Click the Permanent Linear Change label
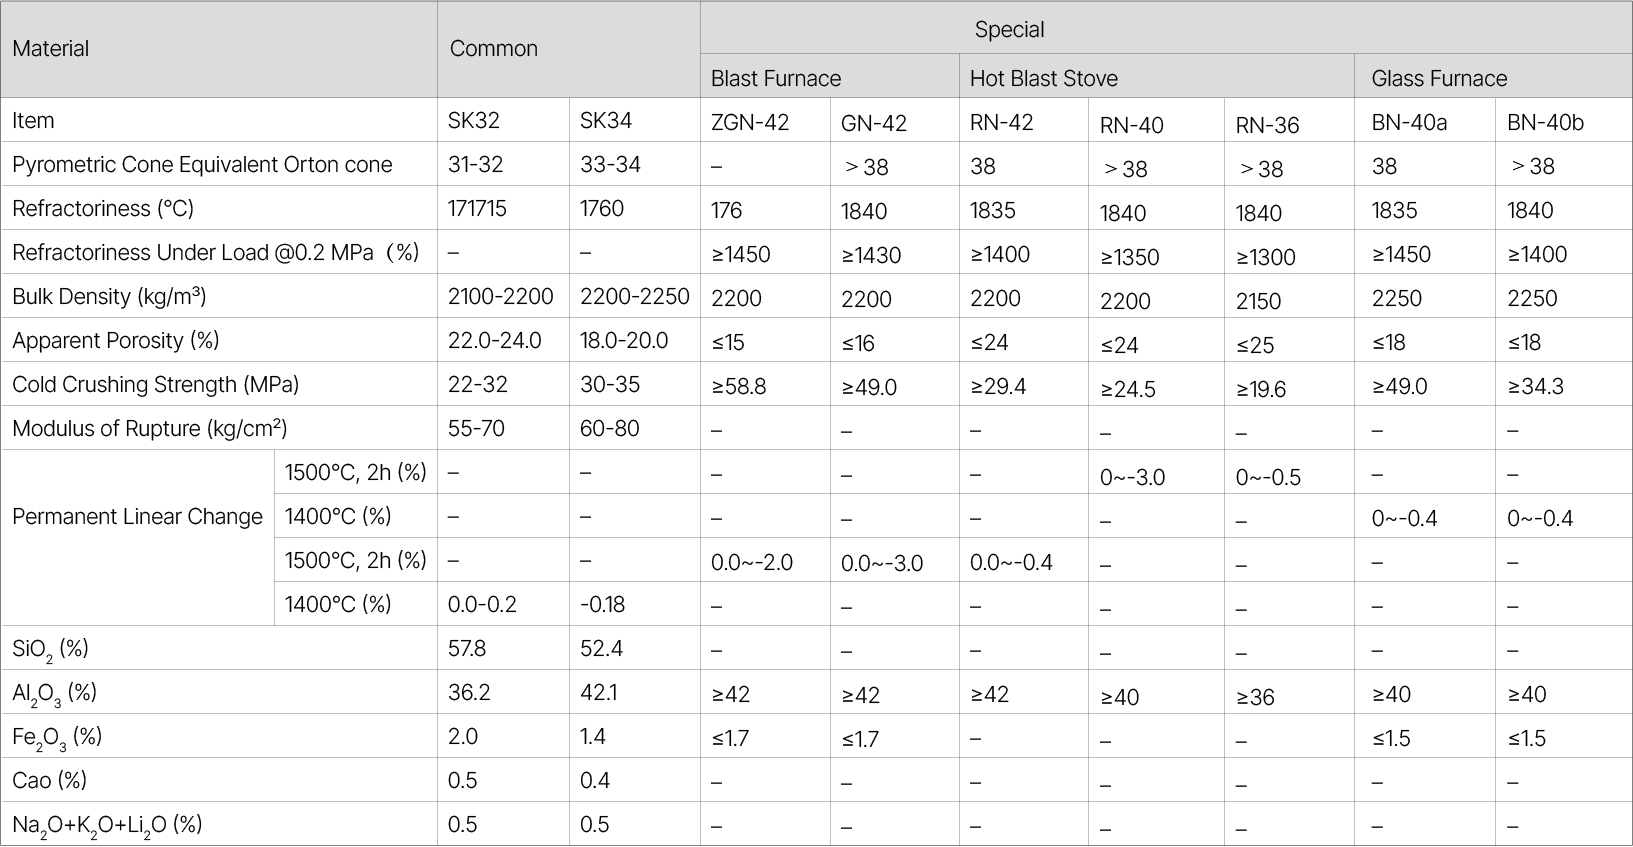Screen dimensions: 1633x847 [137, 517]
